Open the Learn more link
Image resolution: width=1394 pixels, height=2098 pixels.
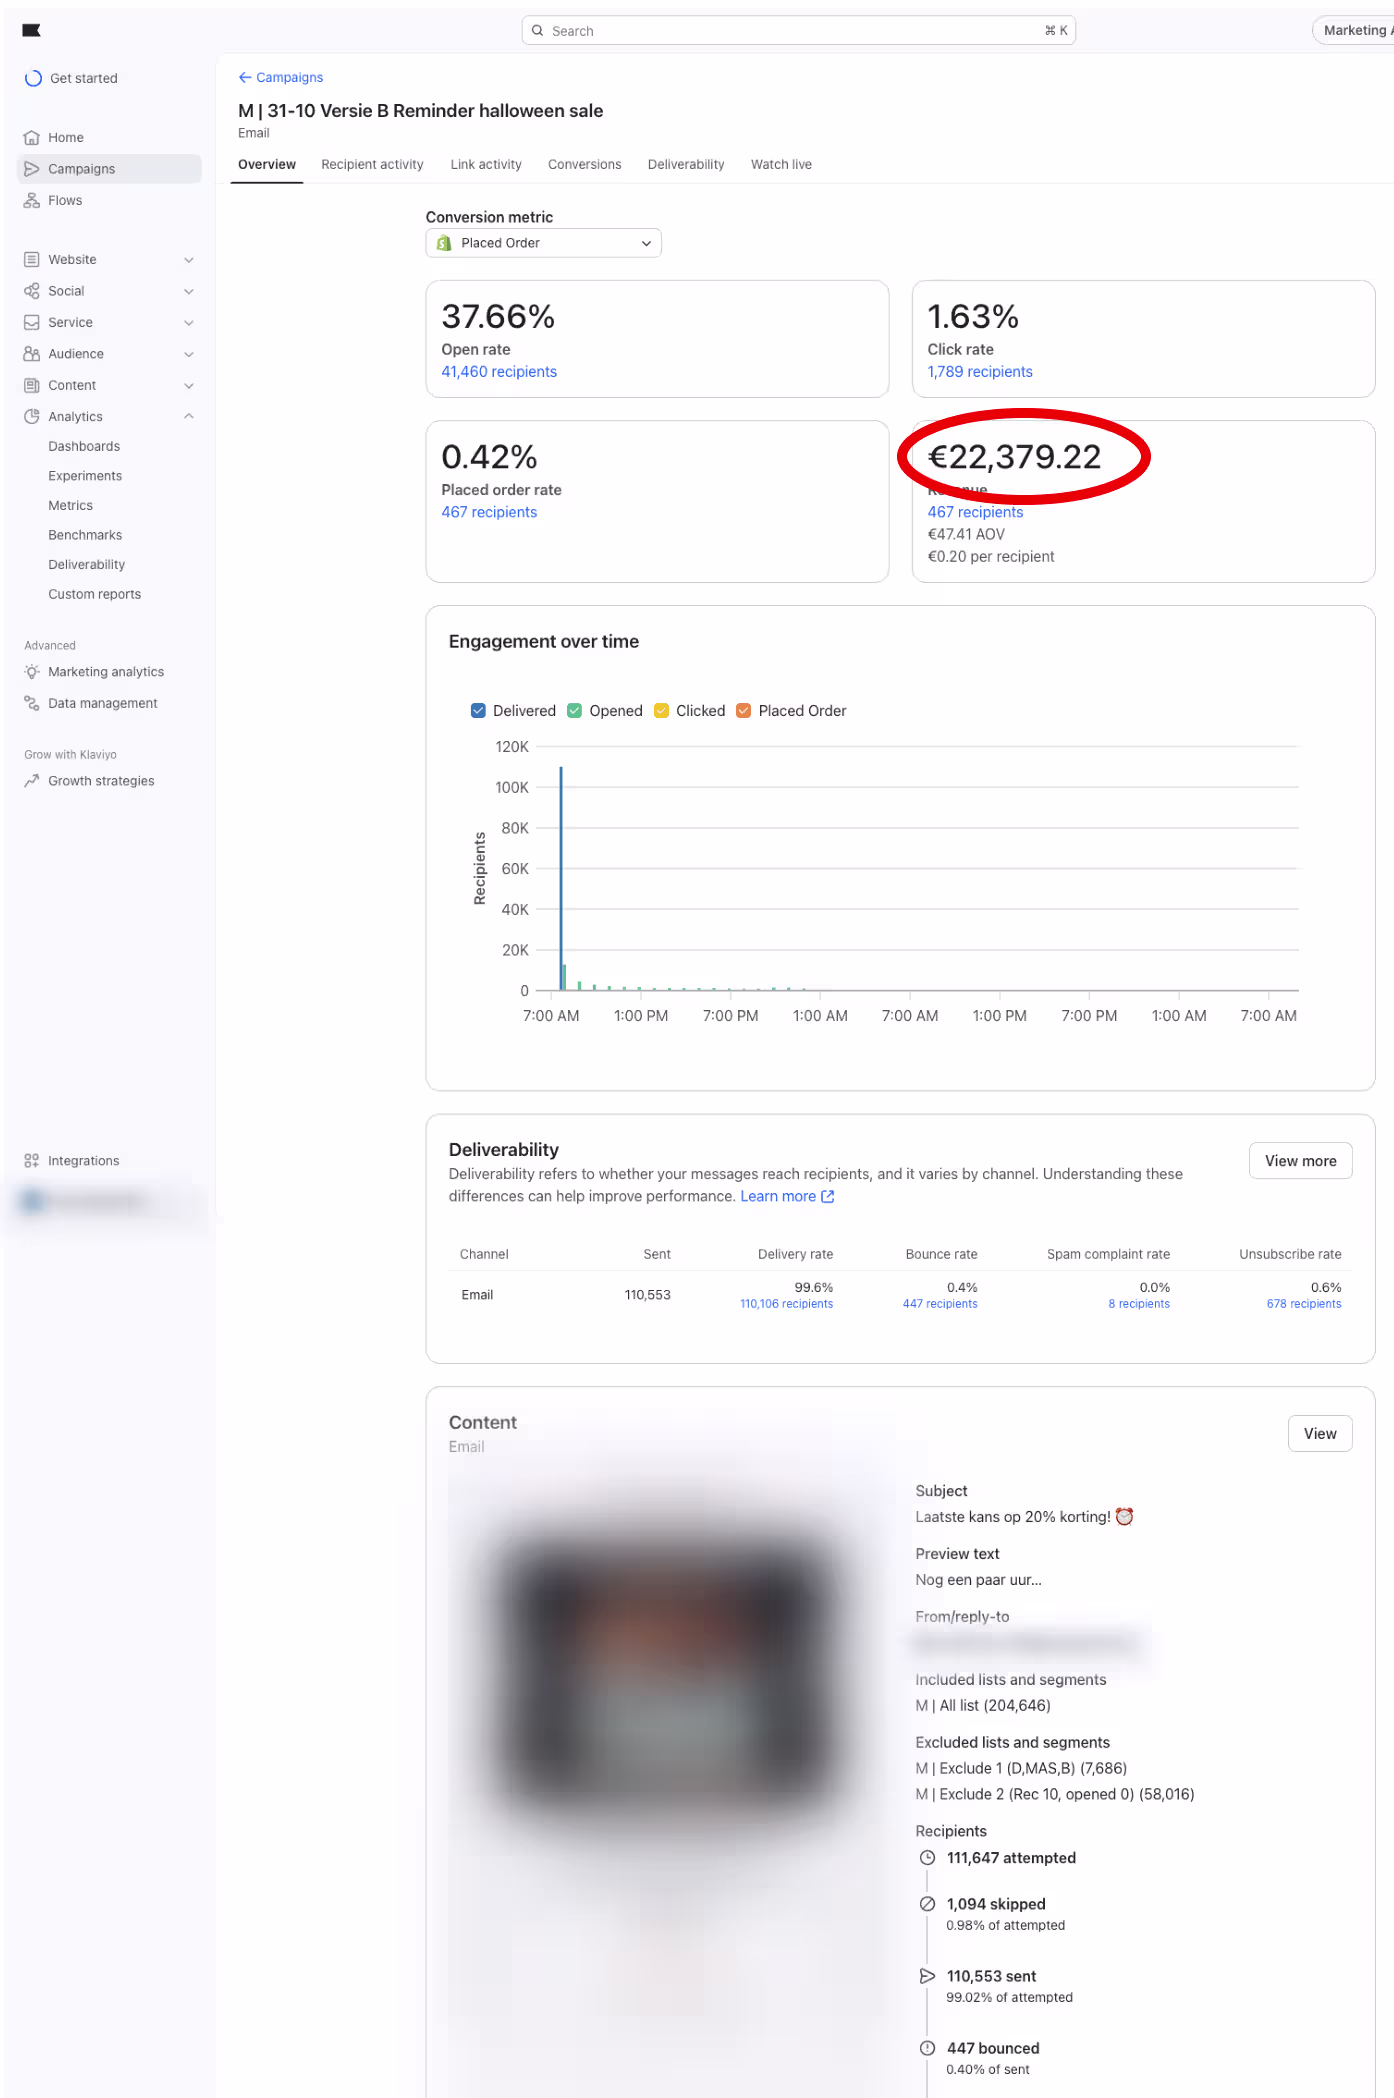pyautogui.click(x=778, y=1197)
